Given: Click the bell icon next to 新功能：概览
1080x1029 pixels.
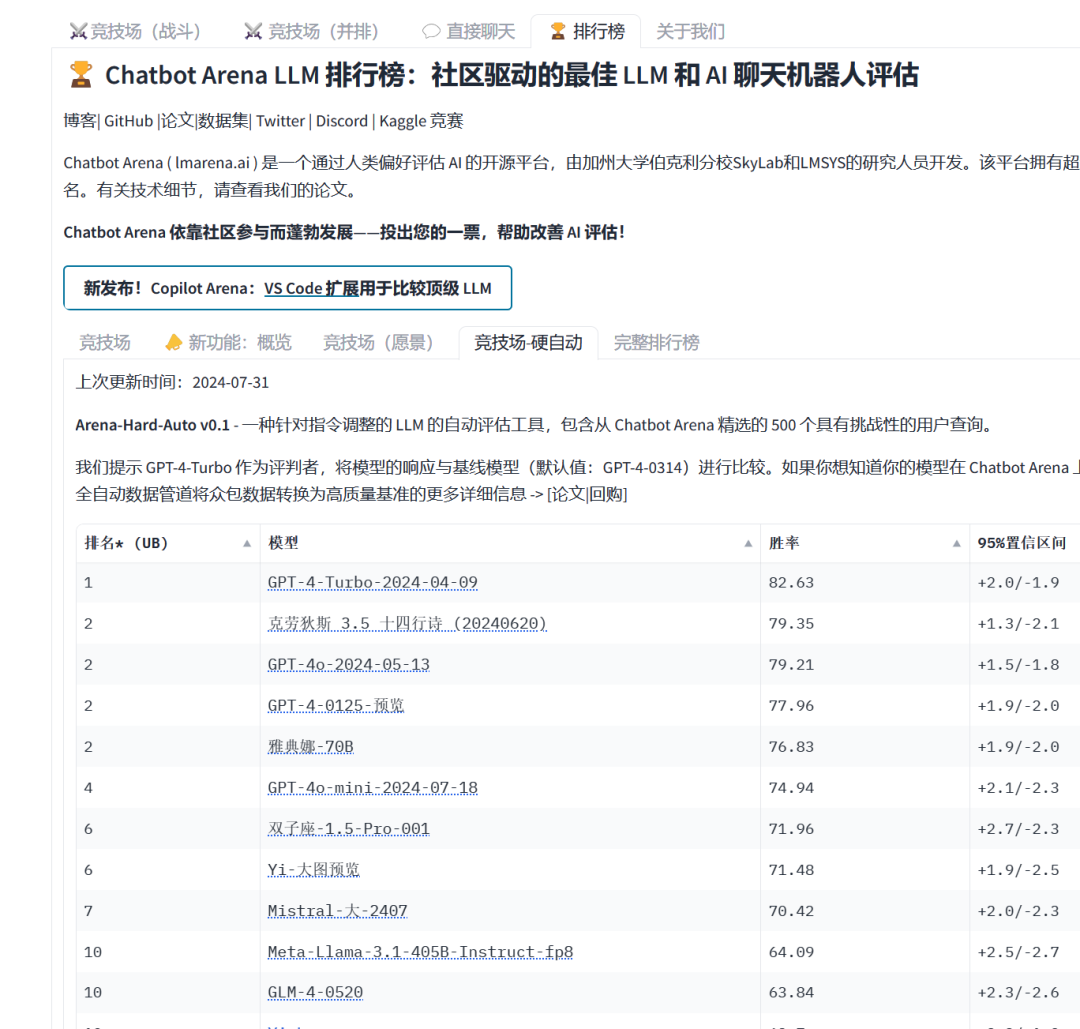Looking at the screenshot, I should (x=174, y=342).
